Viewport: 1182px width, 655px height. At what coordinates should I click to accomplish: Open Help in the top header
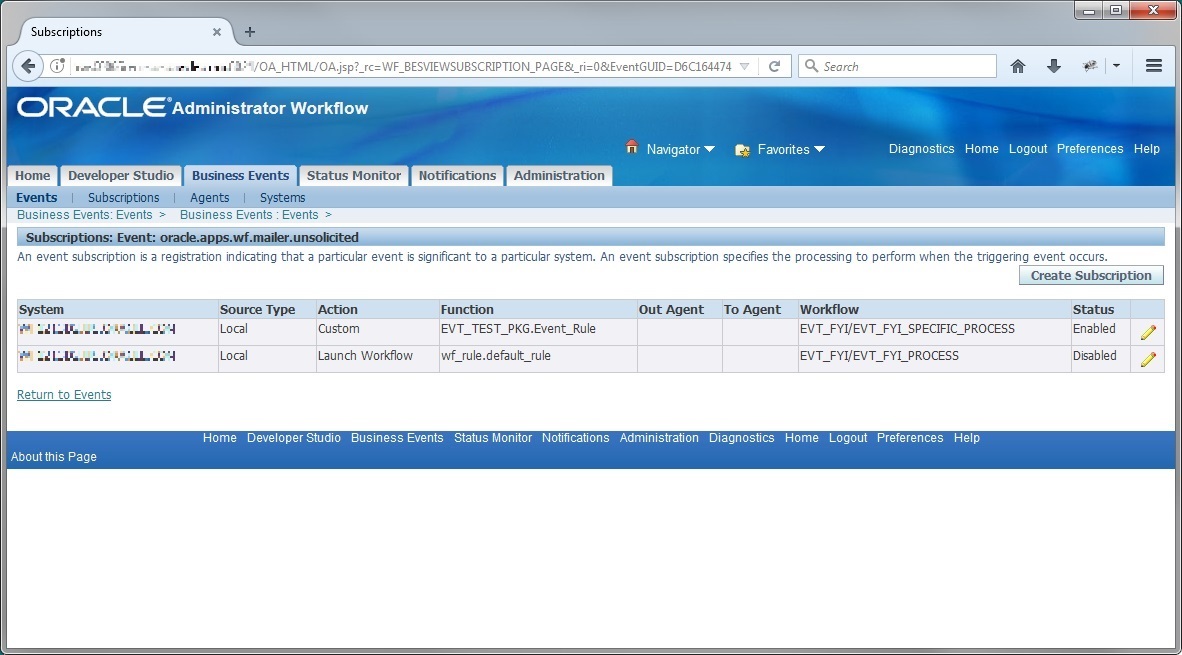coord(1147,148)
